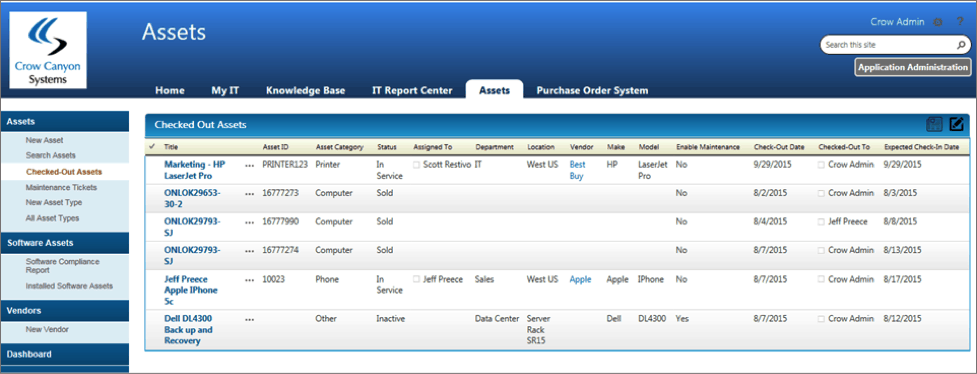This screenshot has width=977, height=374.
Task: Open the Crow Admin user menu
Action: click(x=897, y=22)
